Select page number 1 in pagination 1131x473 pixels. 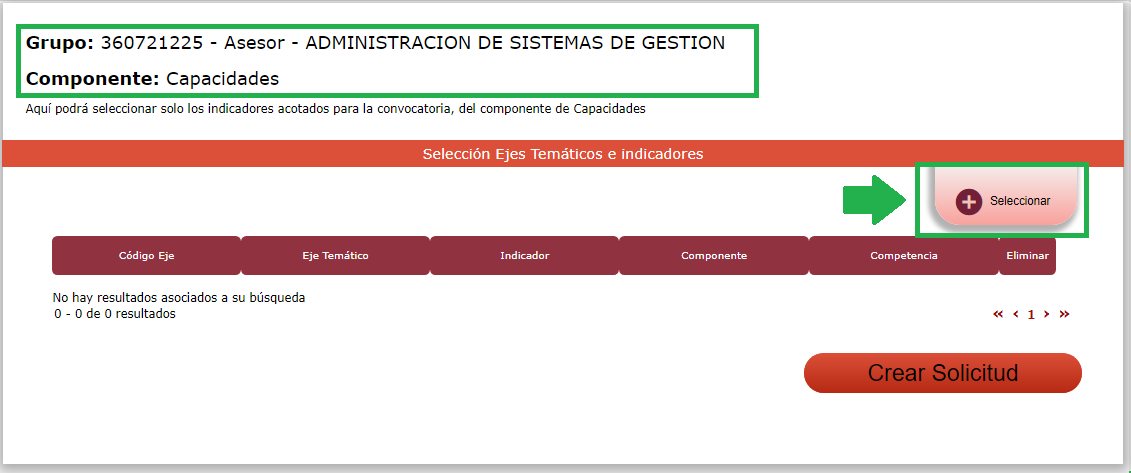click(1031, 314)
